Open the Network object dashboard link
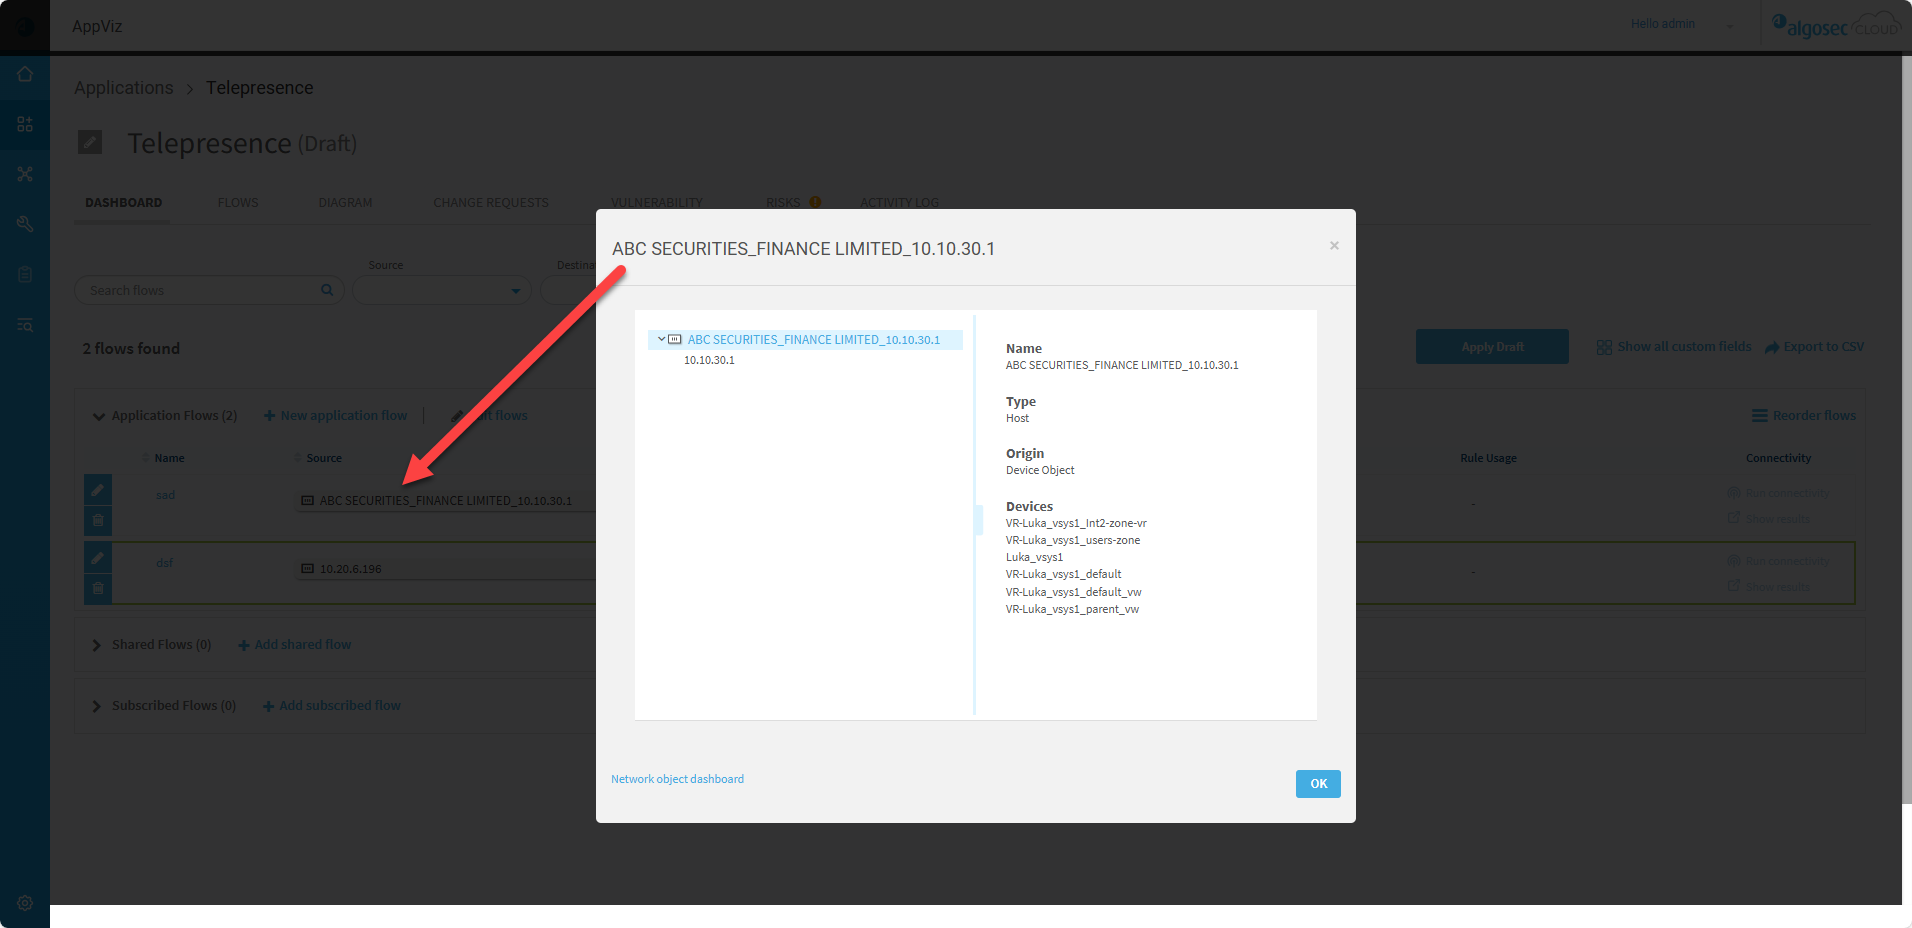Screen dimensions: 1912x928 click(x=677, y=779)
